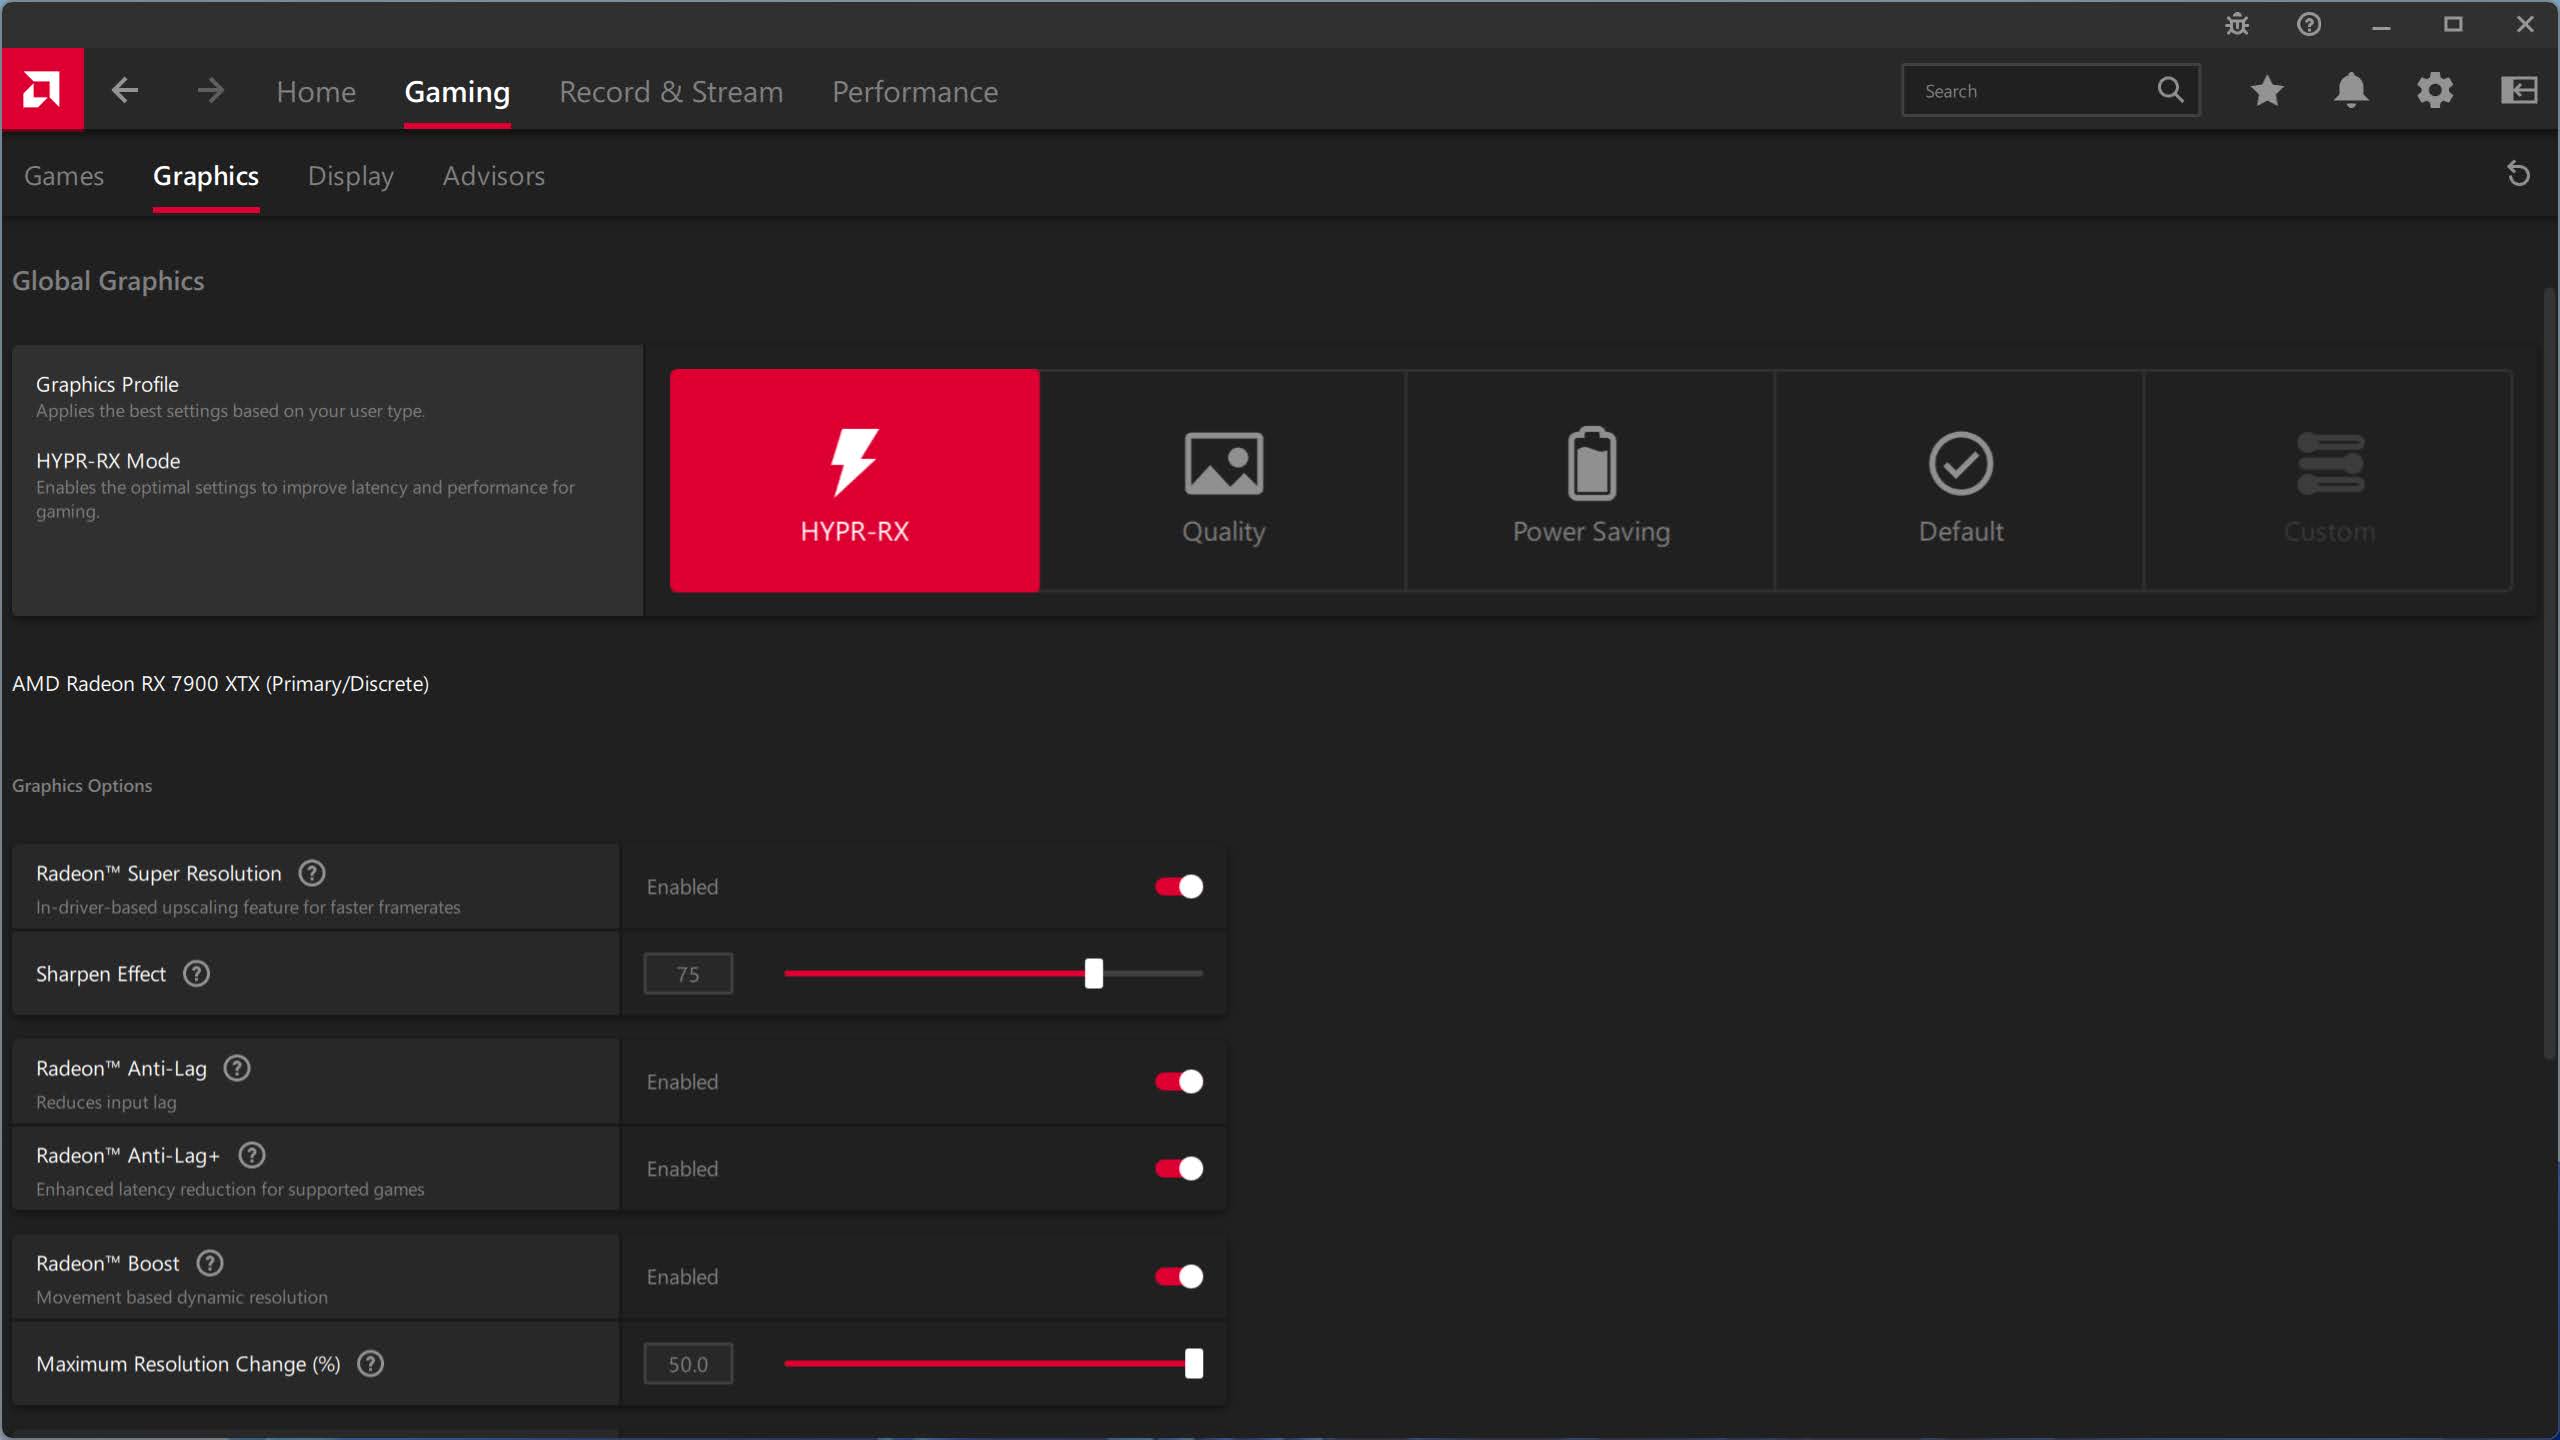Click the Sharpen Effect help icon
2560x1440 pixels.
pyautogui.click(x=196, y=973)
